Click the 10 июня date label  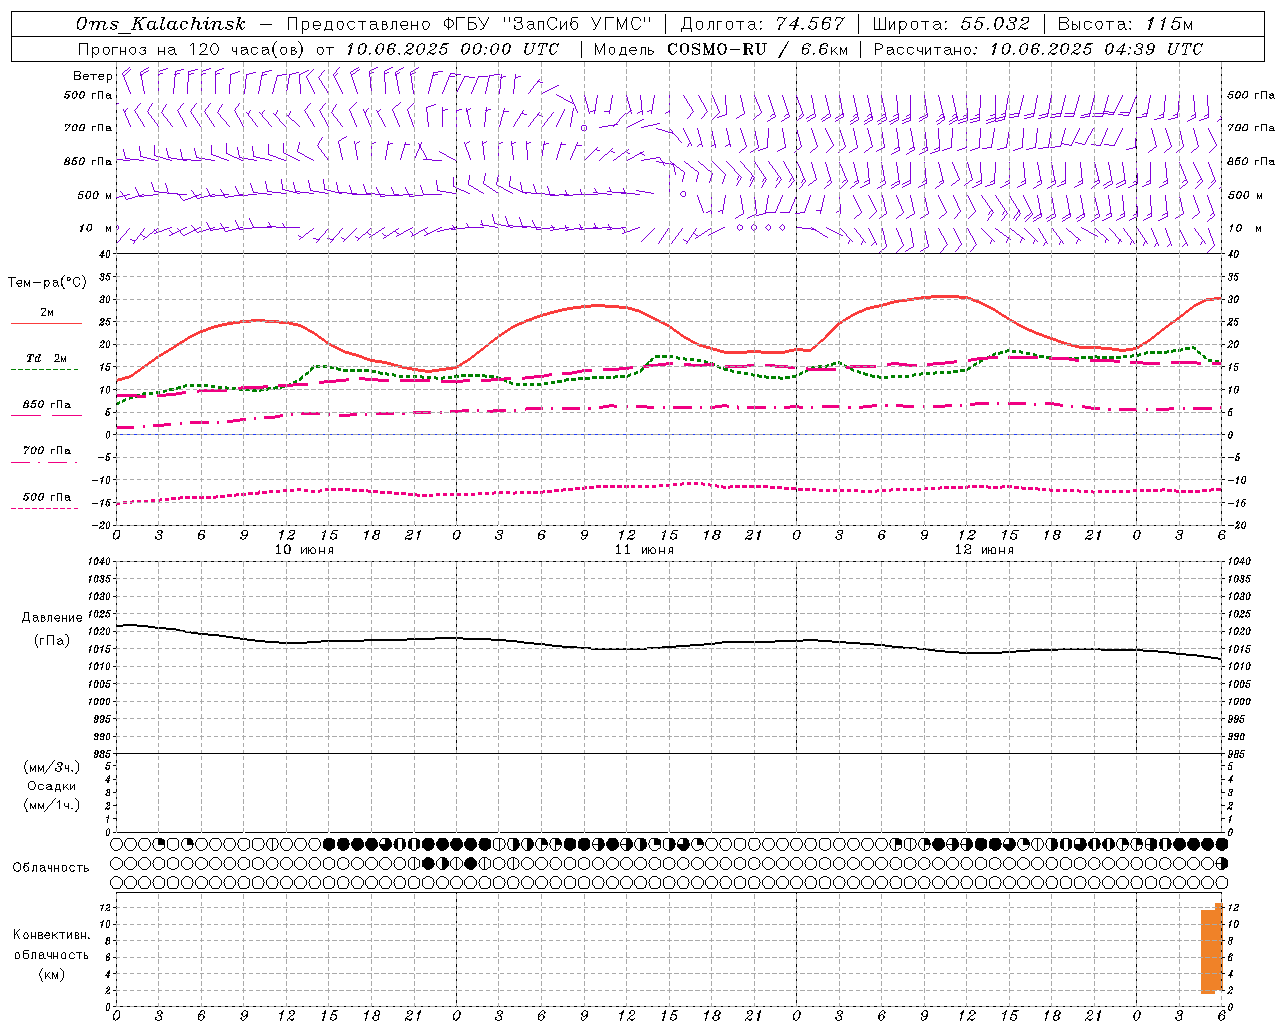point(304,550)
